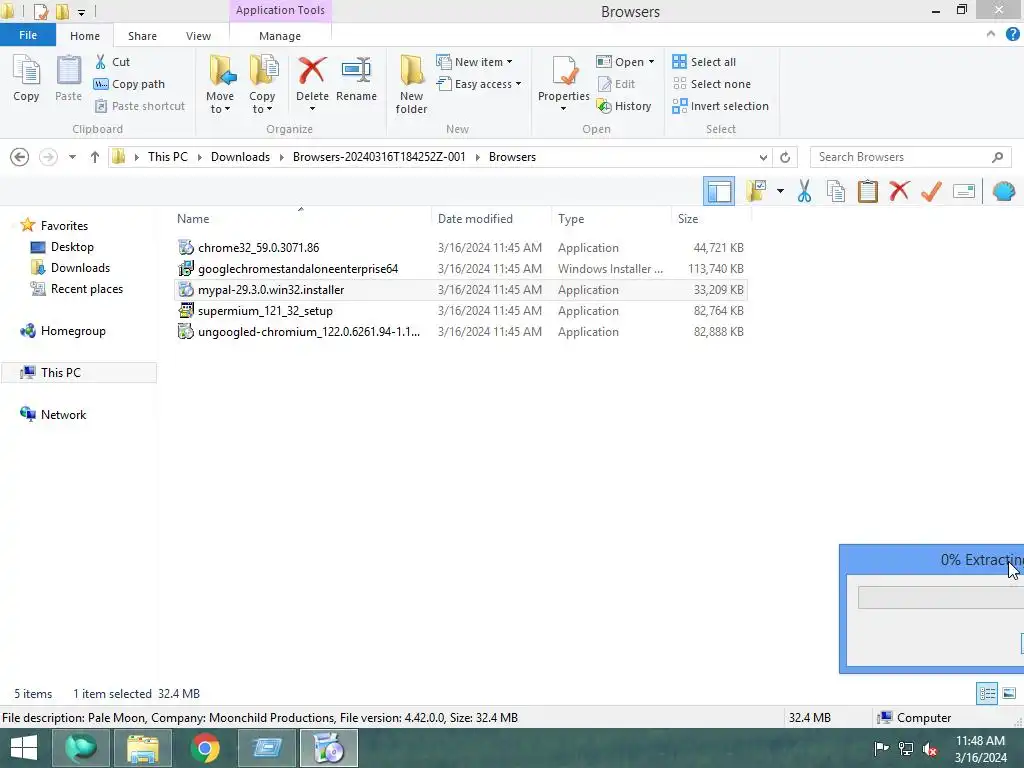Image resolution: width=1024 pixels, height=768 pixels.
Task: Click Select none
Action: pyautogui.click(x=712, y=84)
